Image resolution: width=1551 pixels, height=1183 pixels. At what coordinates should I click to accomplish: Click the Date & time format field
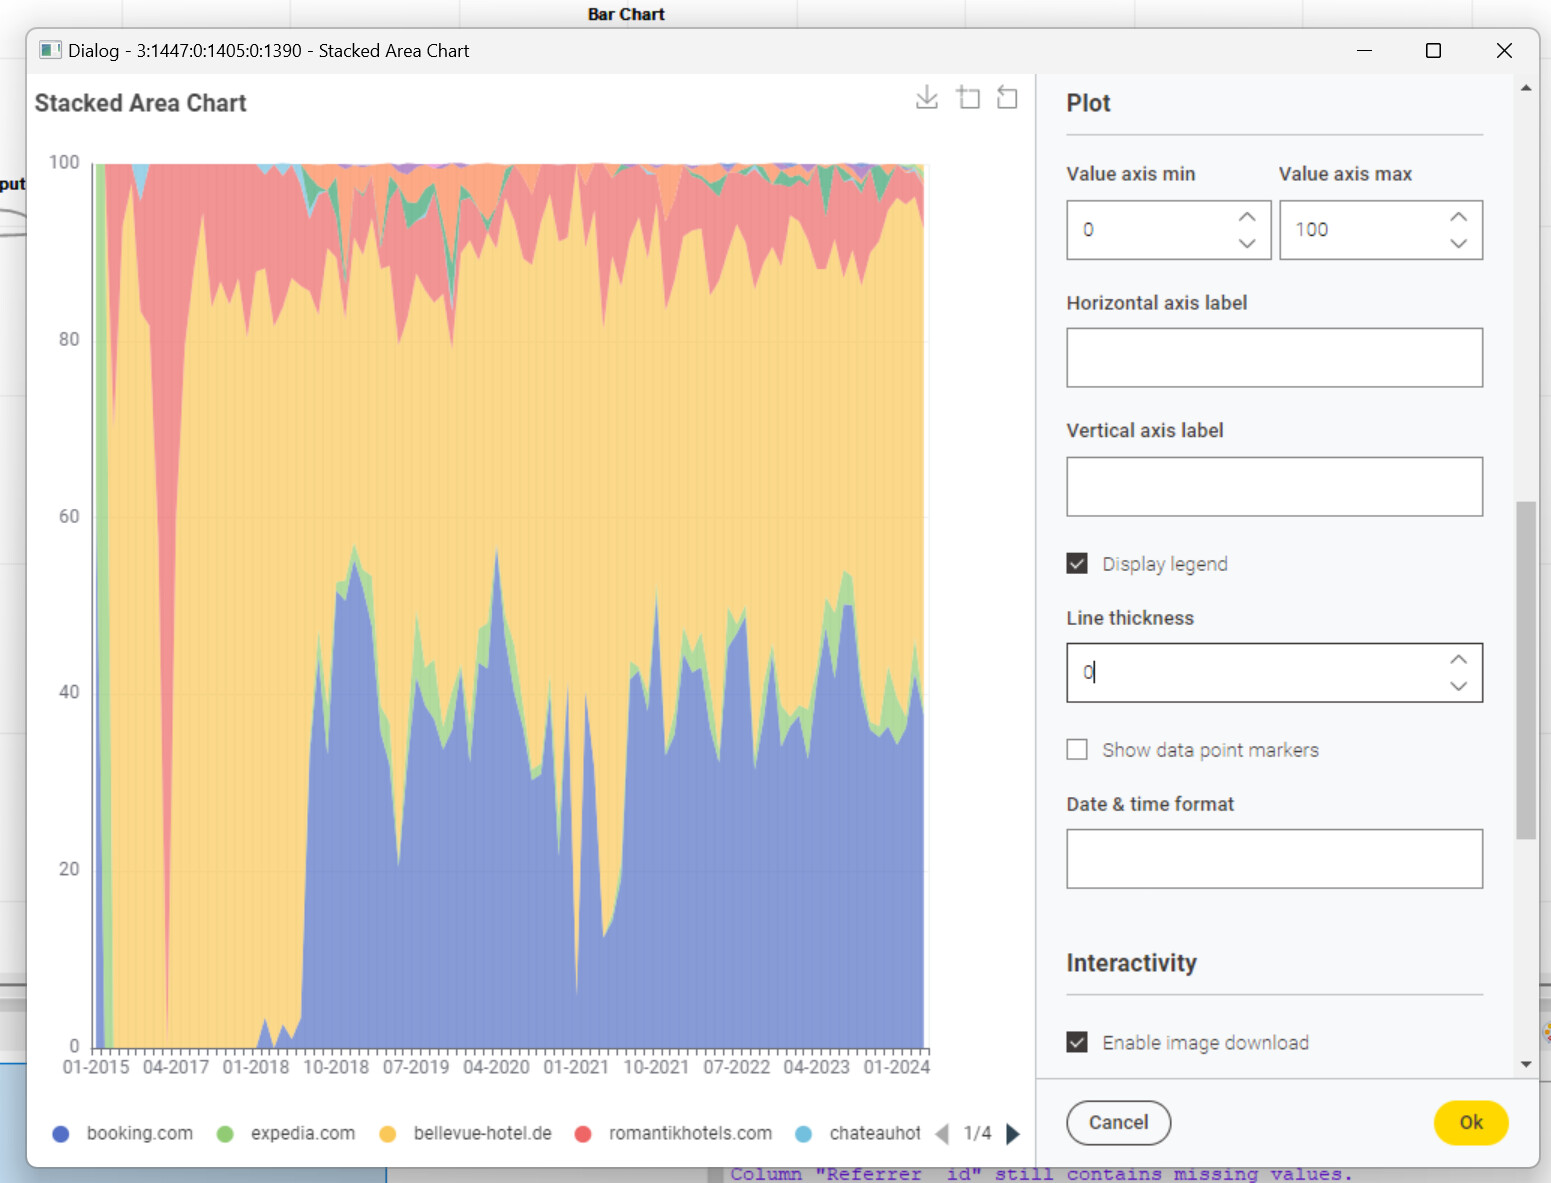pos(1274,858)
